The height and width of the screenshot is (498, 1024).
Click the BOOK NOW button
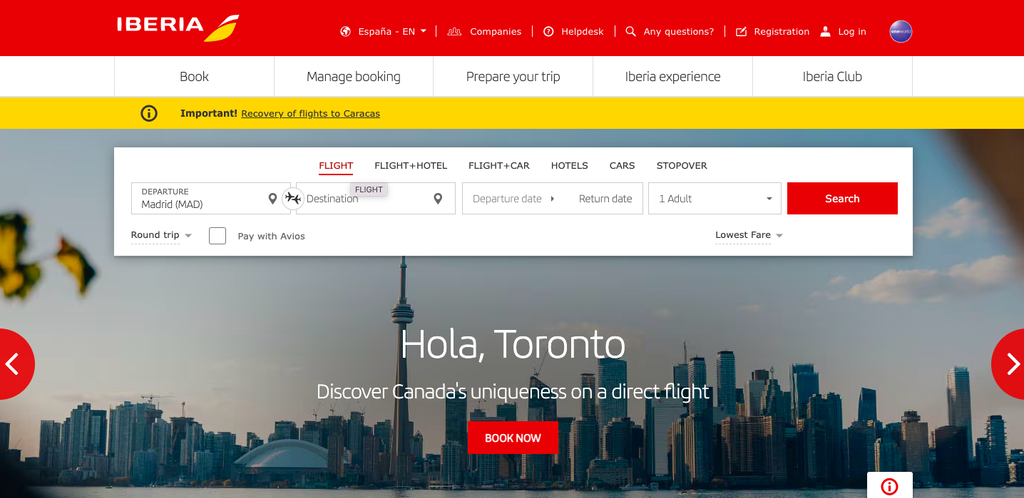[x=513, y=438]
